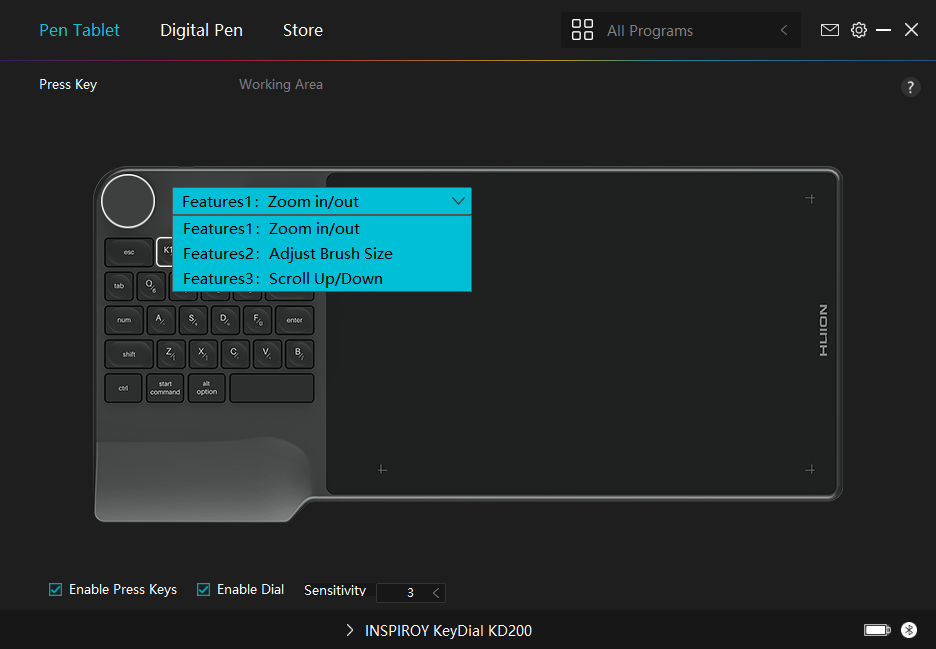Select the shift key on the tablet

pos(129,354)
